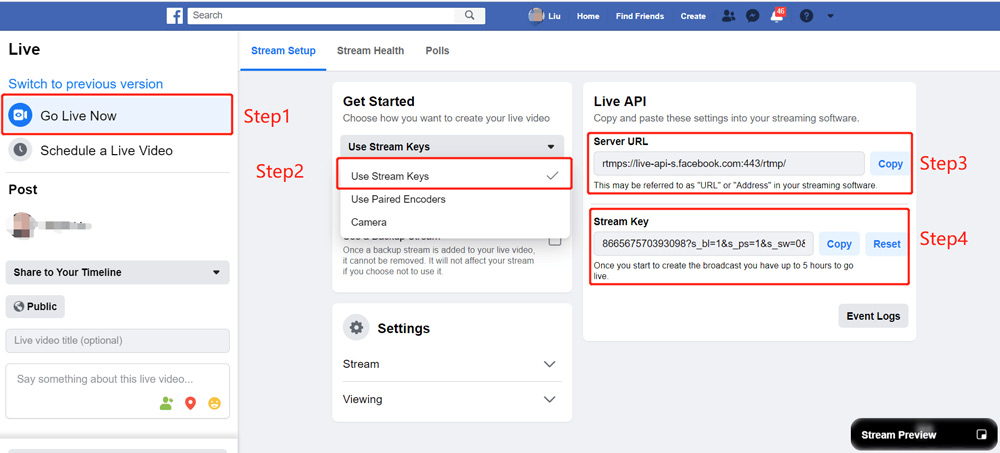The width and height of the screenshot is (1000, 453).
Task: Switch to Polls tab
Action: pyautogui.click(x=438, y=50)
